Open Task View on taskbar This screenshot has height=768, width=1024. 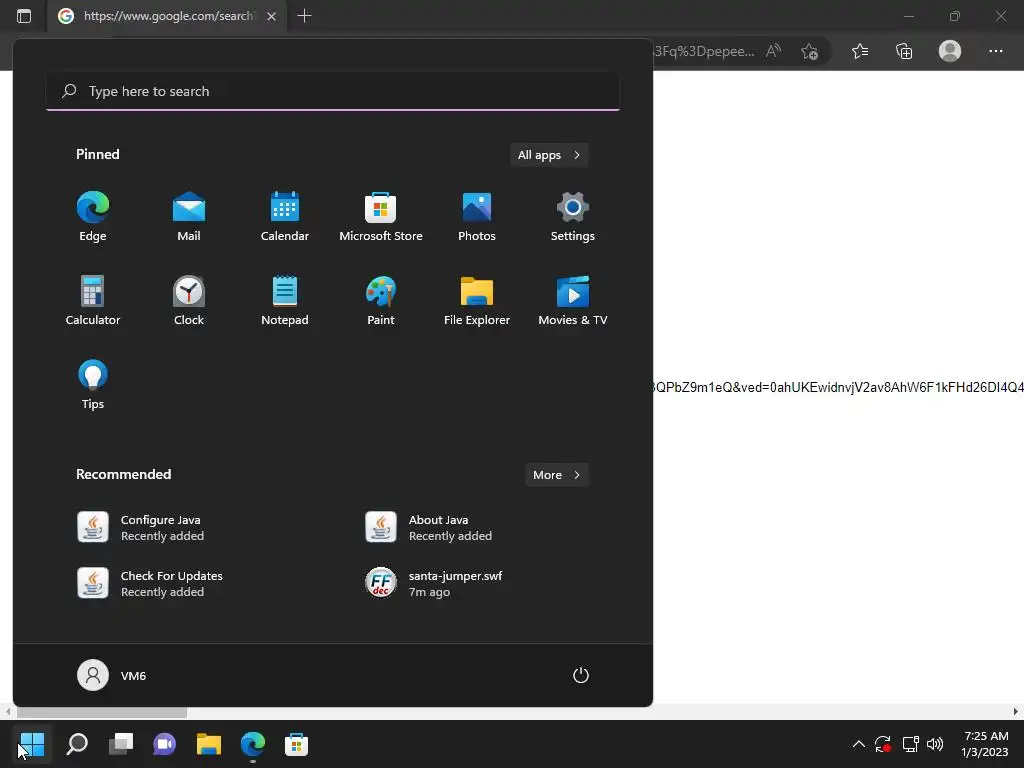pos(121,744)
